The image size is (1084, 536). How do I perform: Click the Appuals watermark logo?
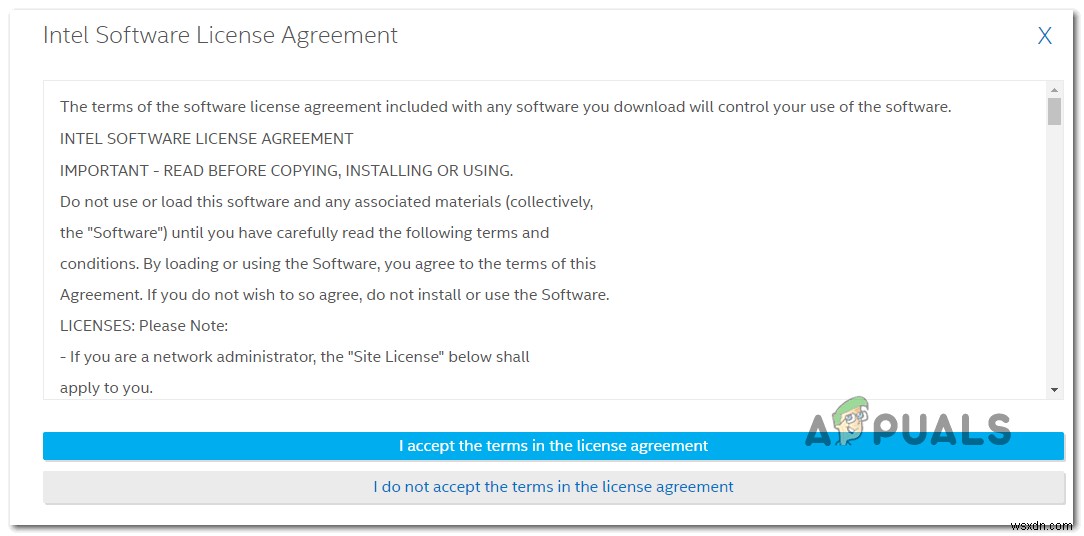[x=908, y=428]
